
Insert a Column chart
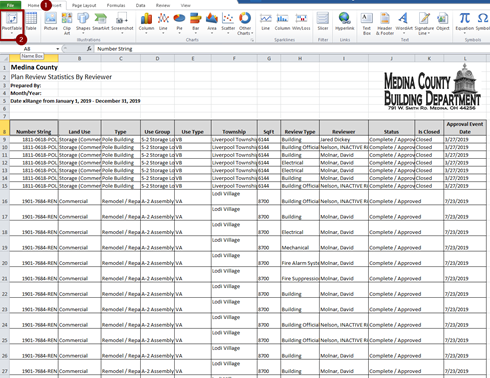tap(146, 23)
